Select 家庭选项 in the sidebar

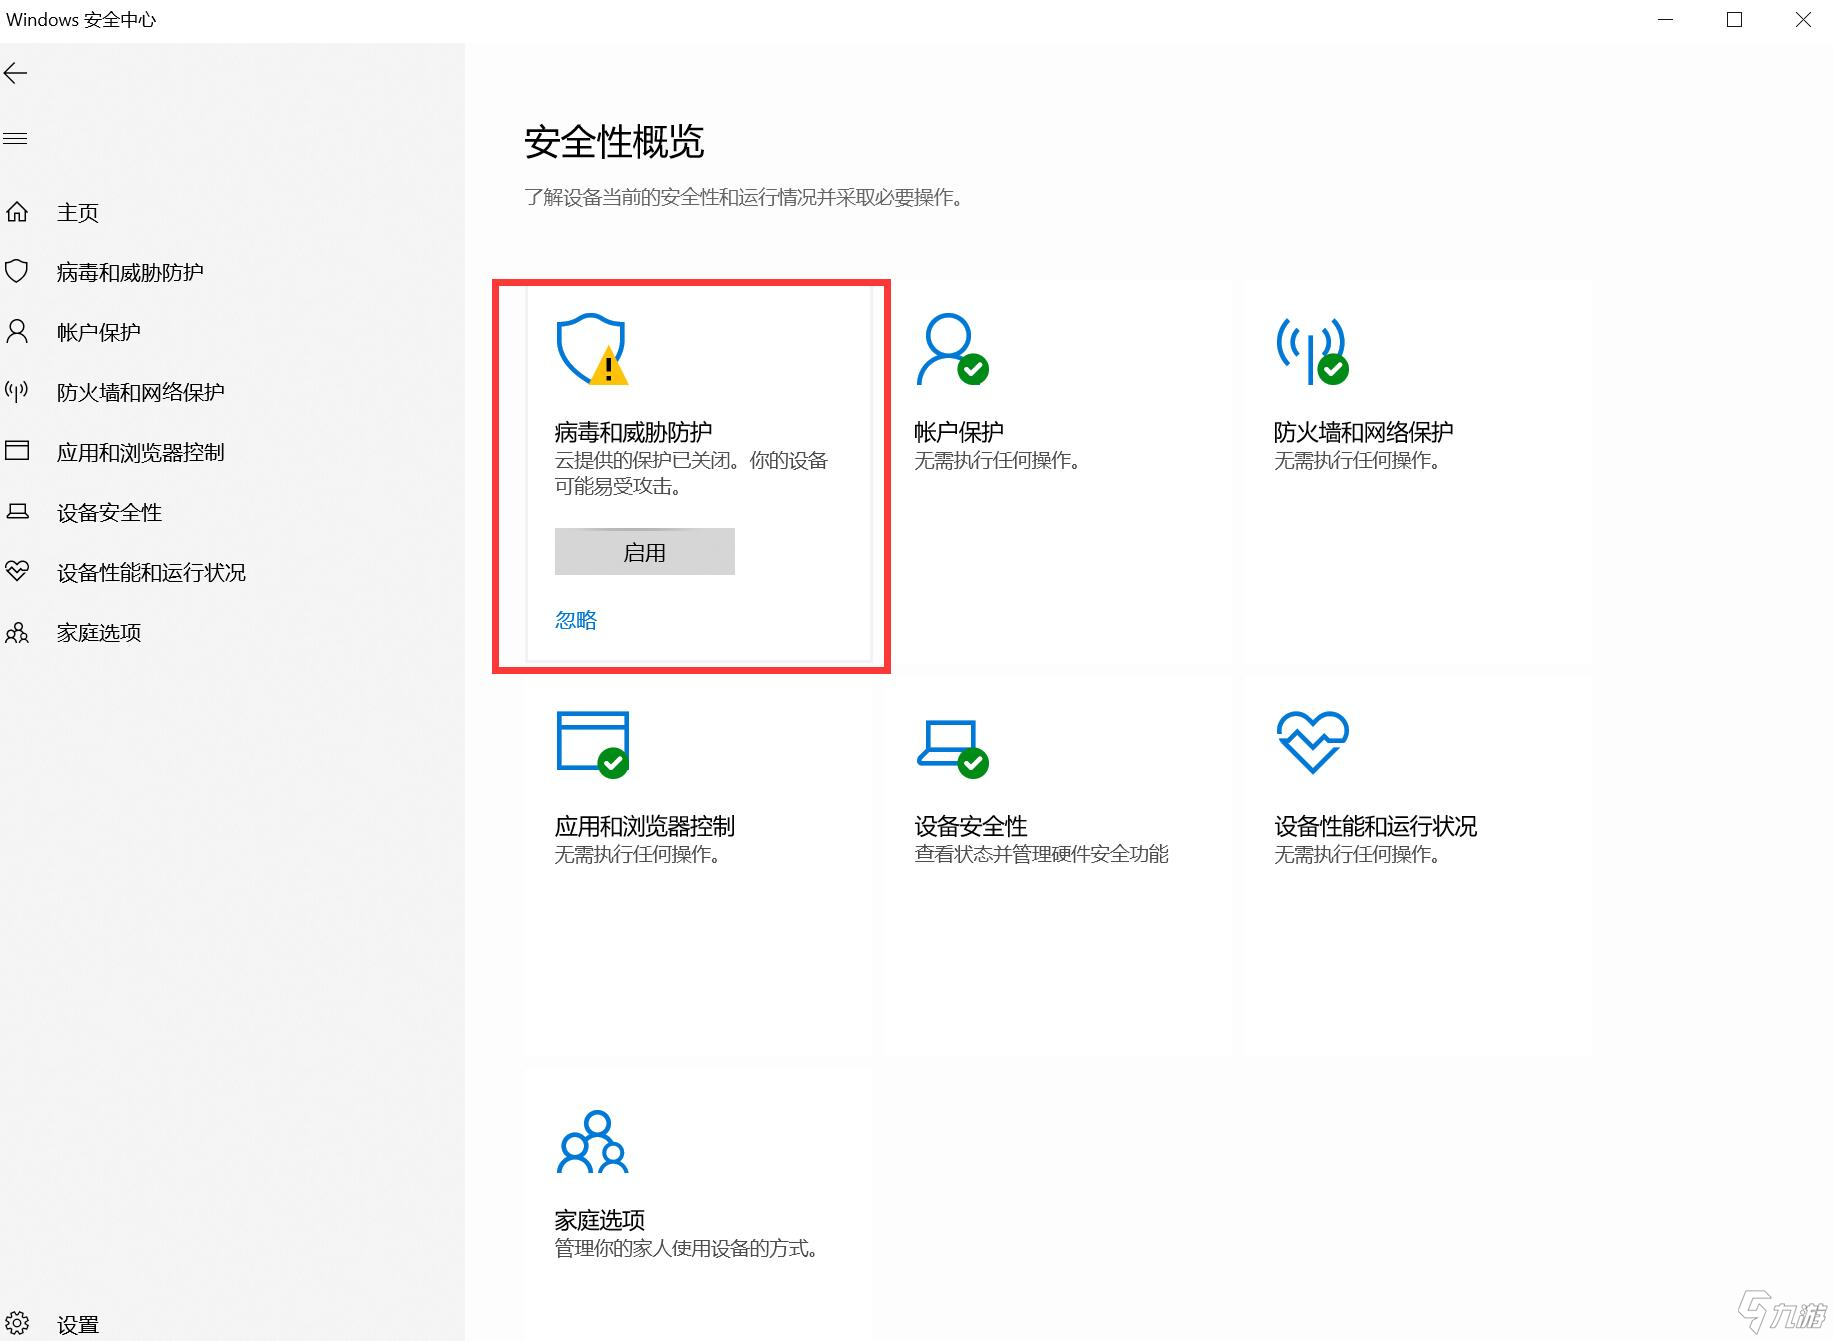pos(98,632)
